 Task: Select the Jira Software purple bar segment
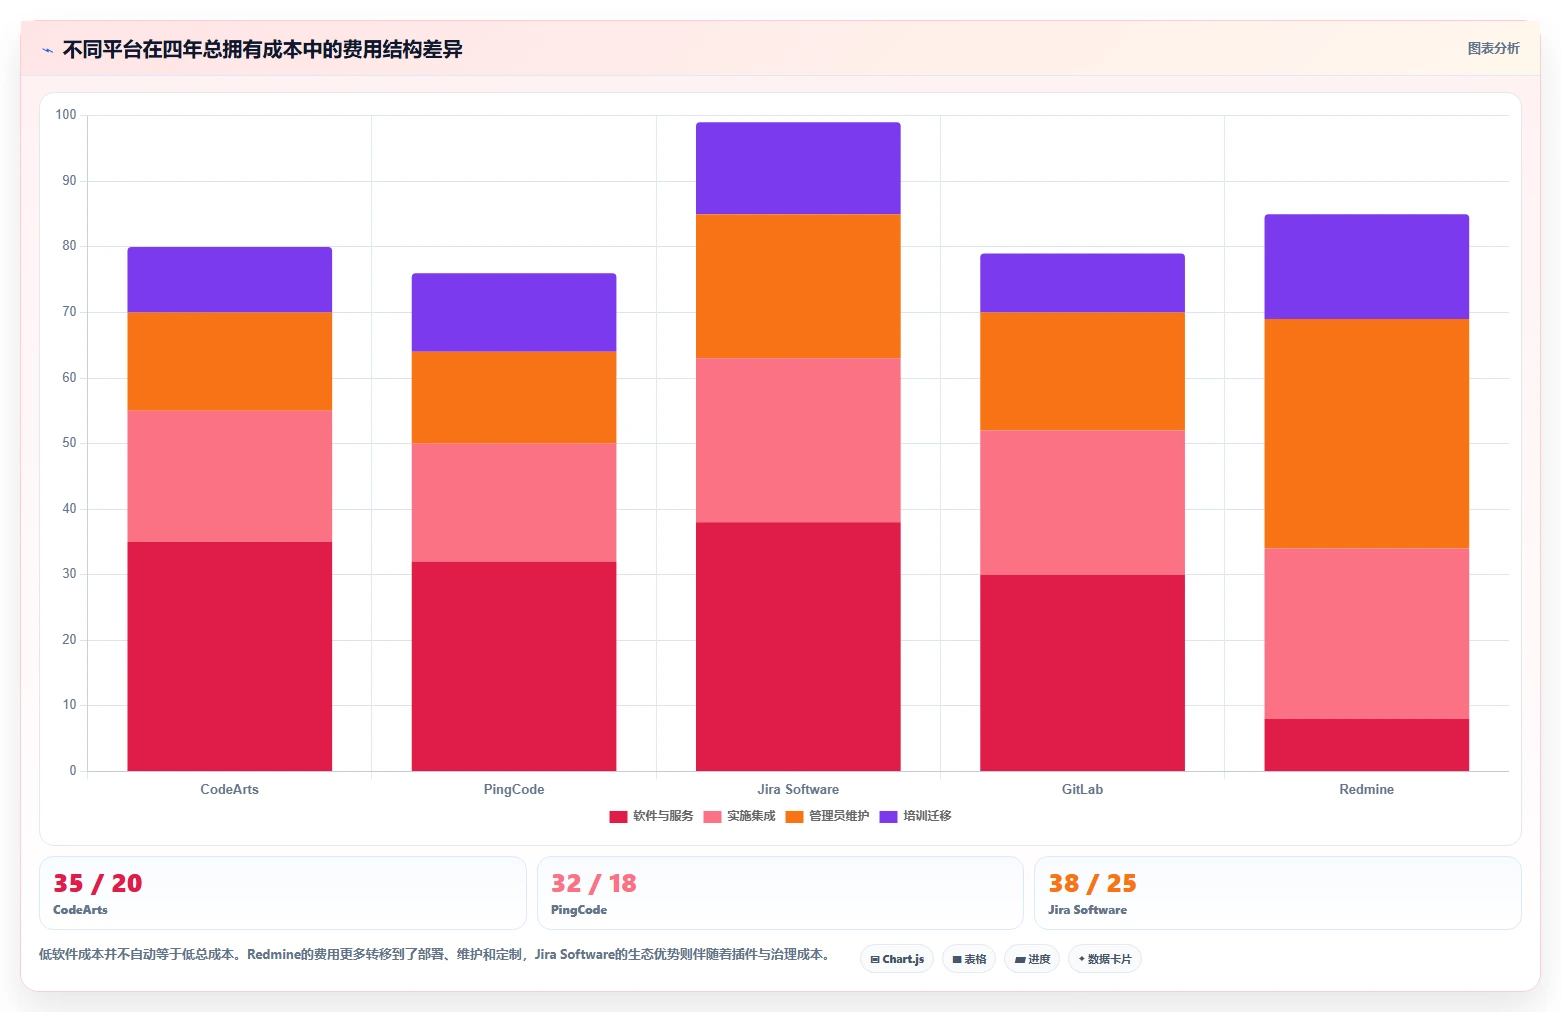pyautogui.click(x=798, y=168)
